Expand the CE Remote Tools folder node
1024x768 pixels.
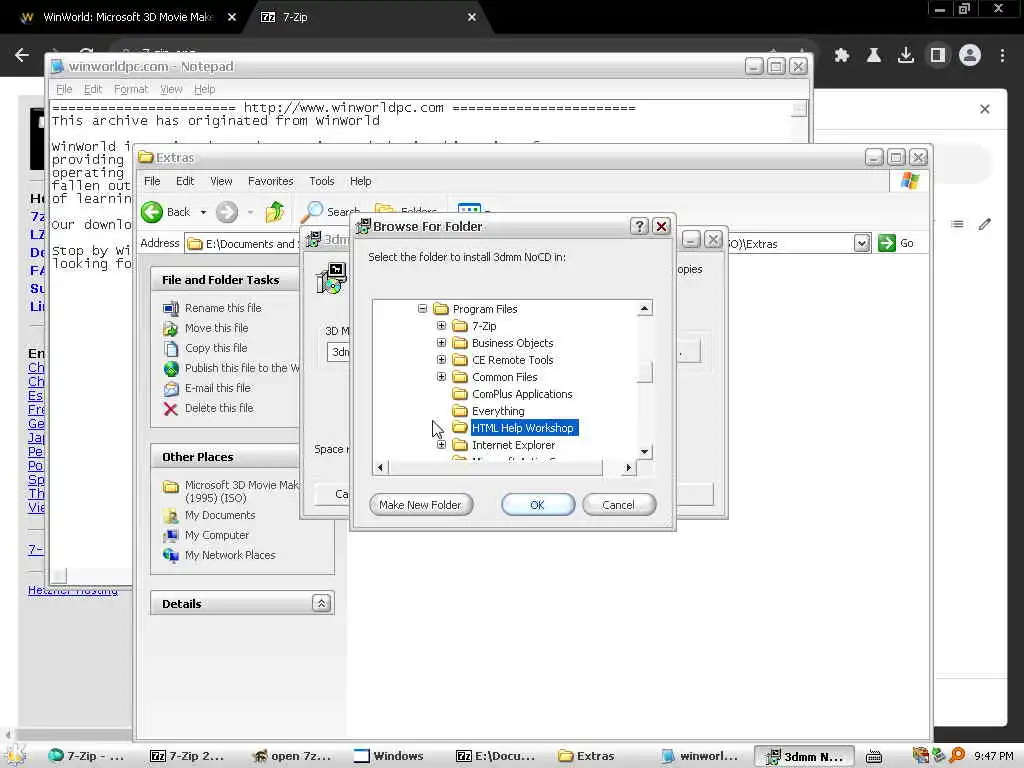click(x=441, y=359)
